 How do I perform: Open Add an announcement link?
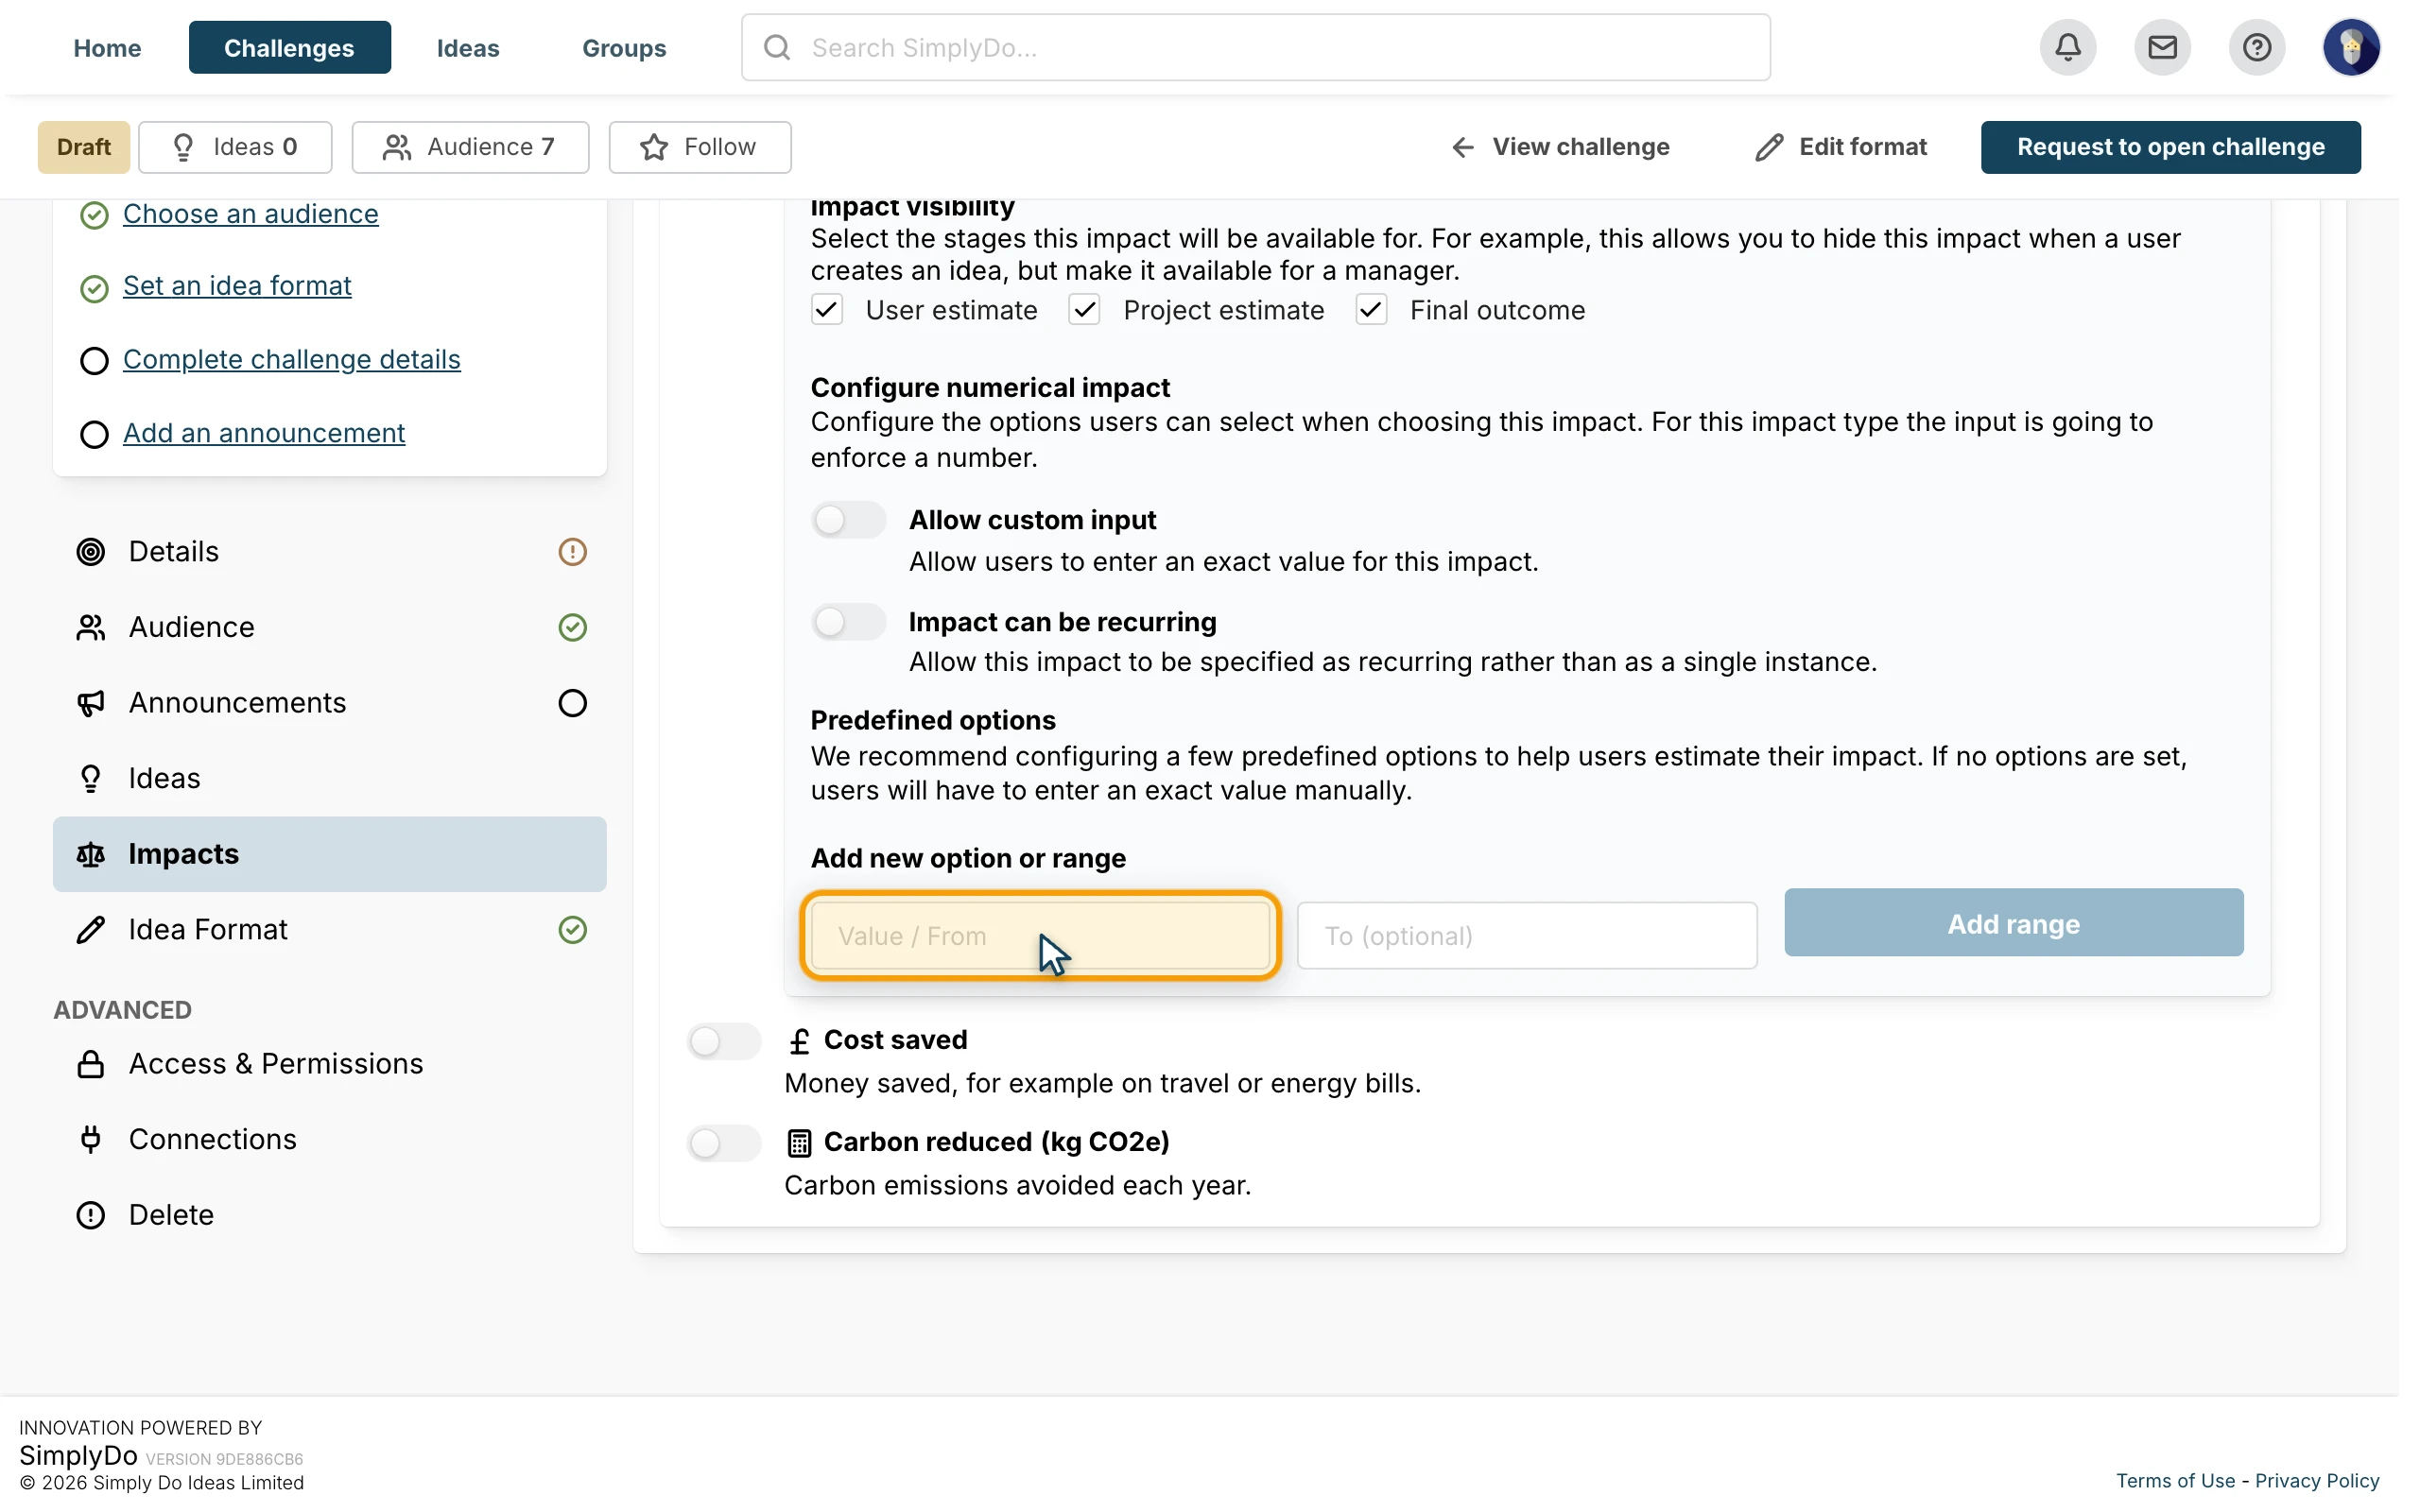coord(264,433)
